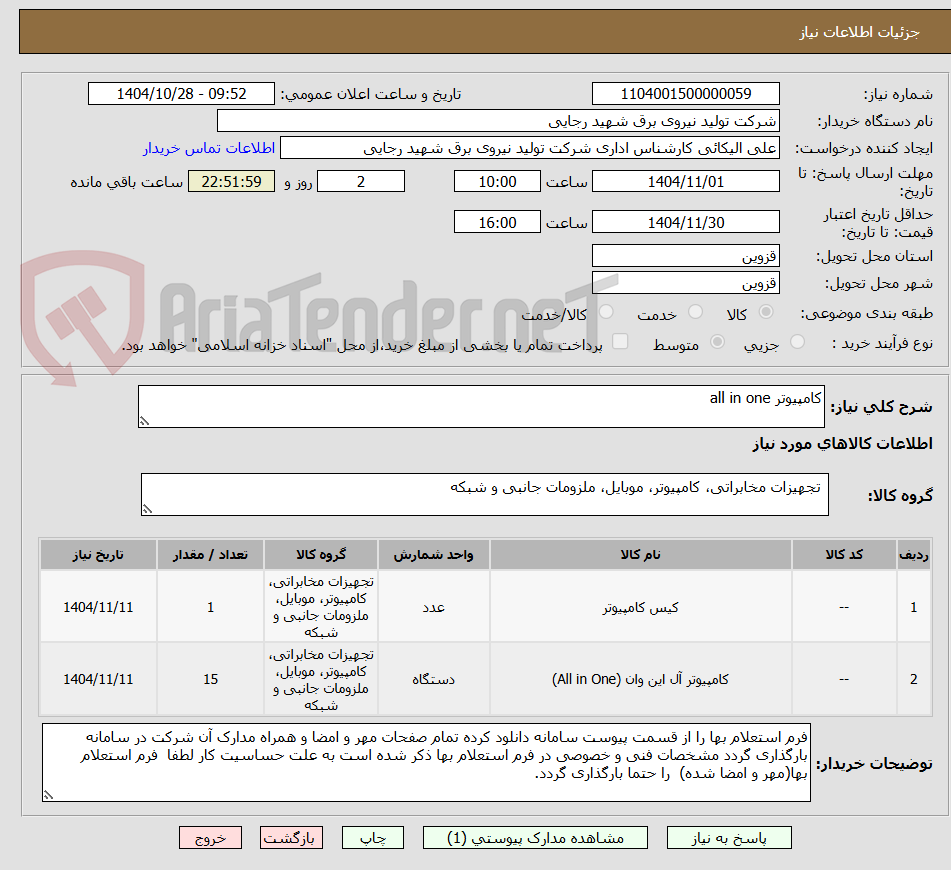Click the general description box 'کامپیوتر all in one'
This screenshot has height=870, width=951.
[x=481, y=406]
